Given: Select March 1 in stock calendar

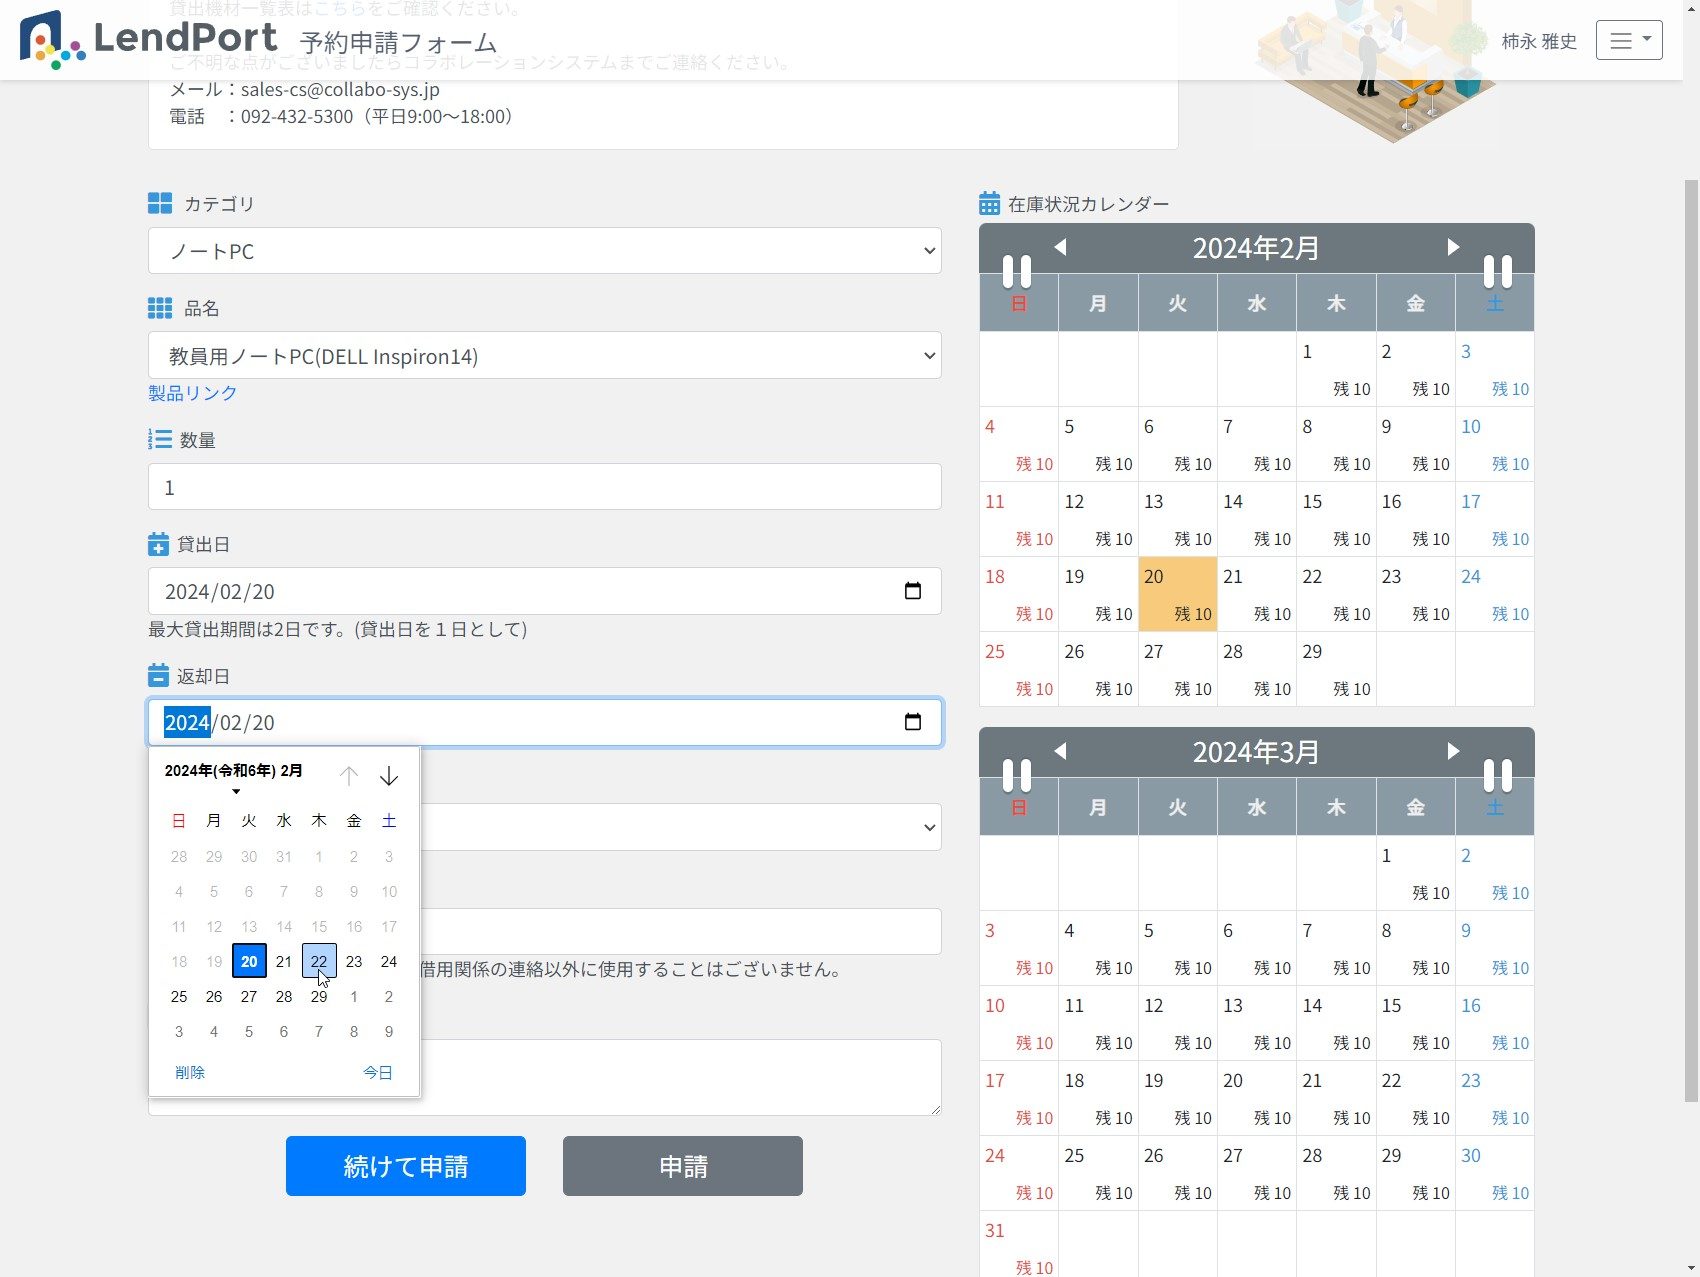Looking at the screenshot, I should [1415, 873].
